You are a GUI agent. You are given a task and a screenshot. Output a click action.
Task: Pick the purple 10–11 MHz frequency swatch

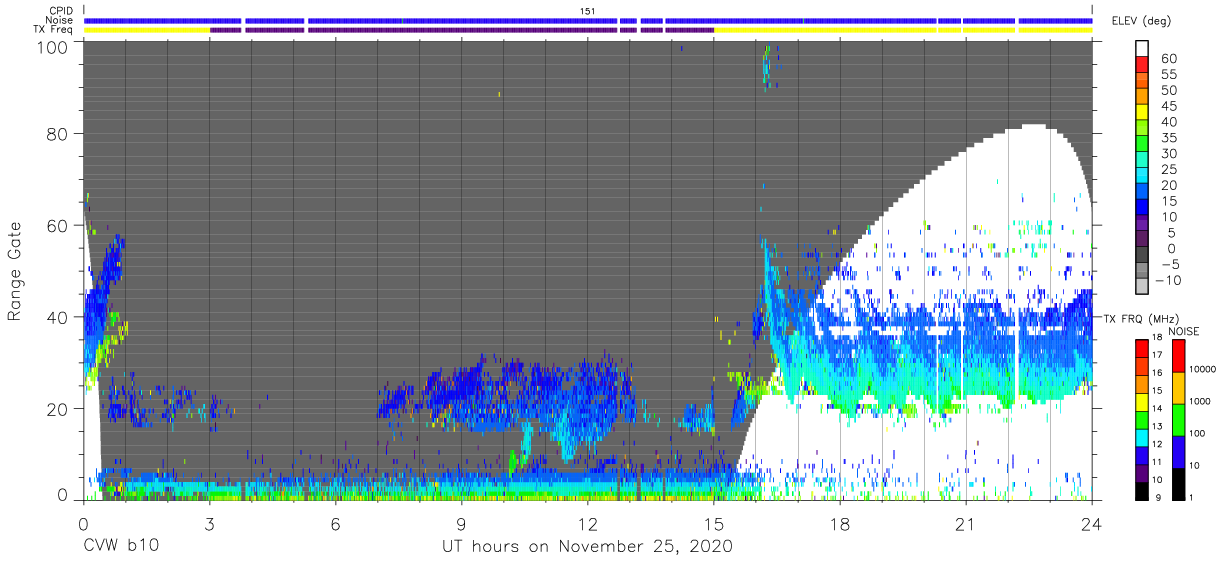click(1144, 473)
